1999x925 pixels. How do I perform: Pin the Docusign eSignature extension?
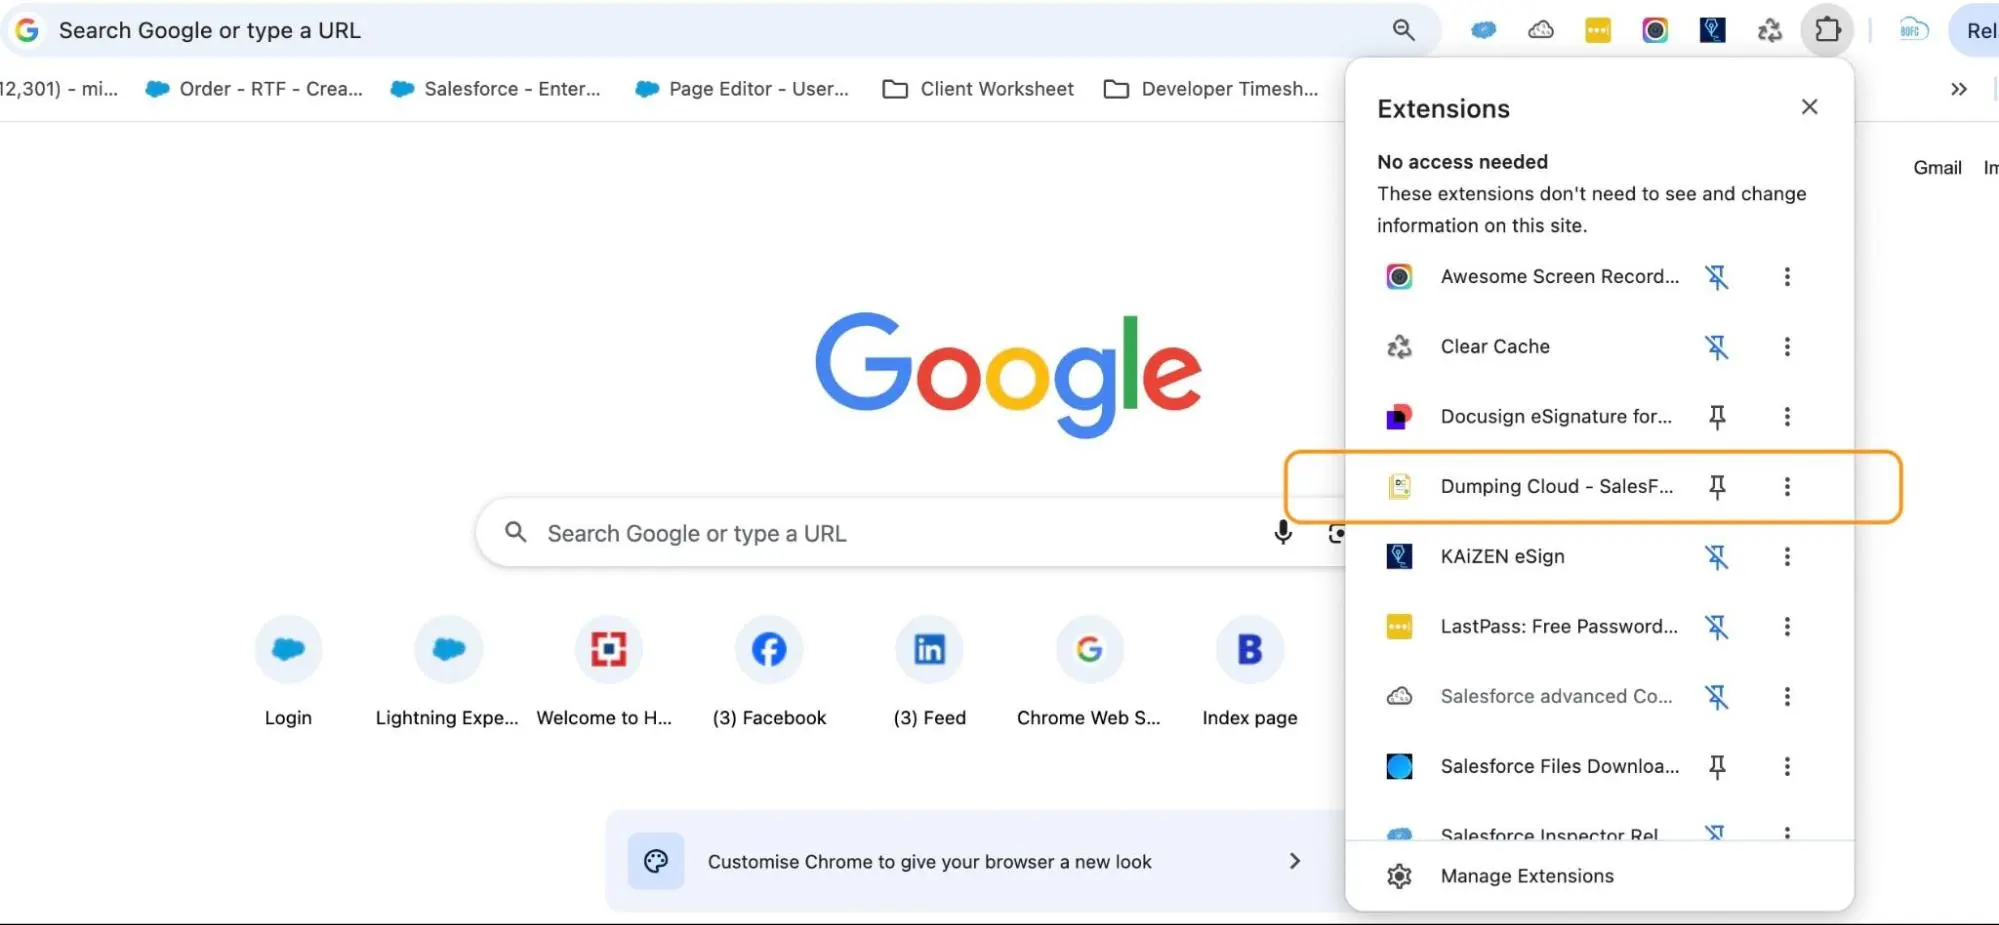(x=1716, y=417)
